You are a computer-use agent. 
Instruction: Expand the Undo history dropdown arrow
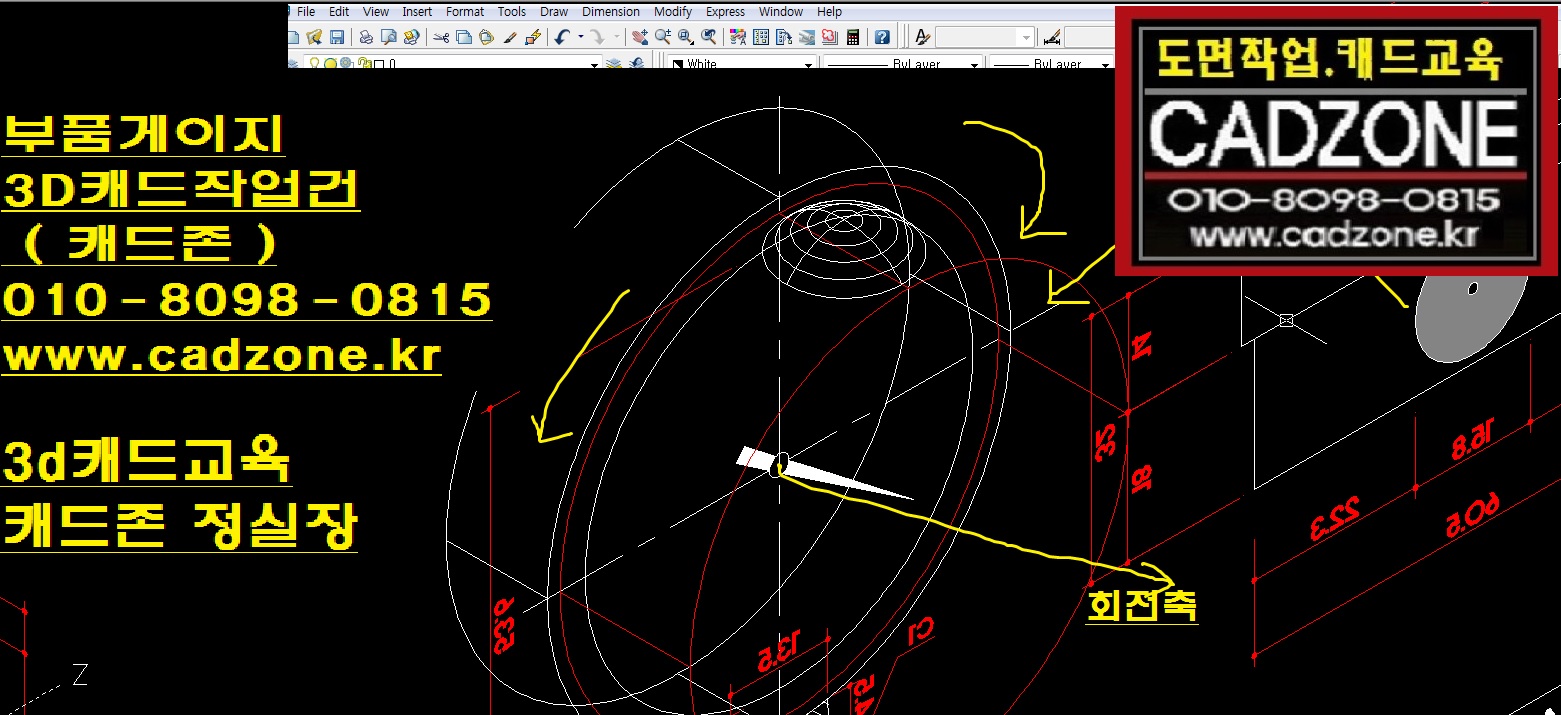coord(581,37)
